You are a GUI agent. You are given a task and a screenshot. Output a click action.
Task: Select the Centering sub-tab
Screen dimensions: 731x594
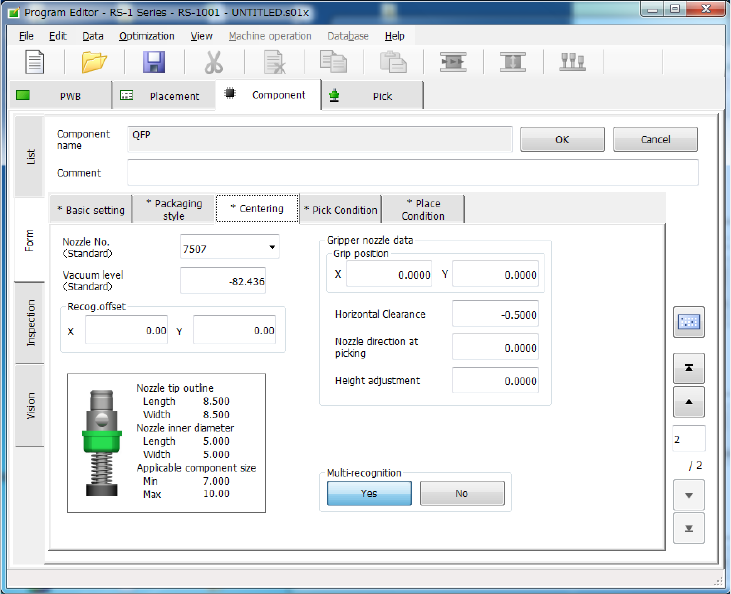(257, 208)
